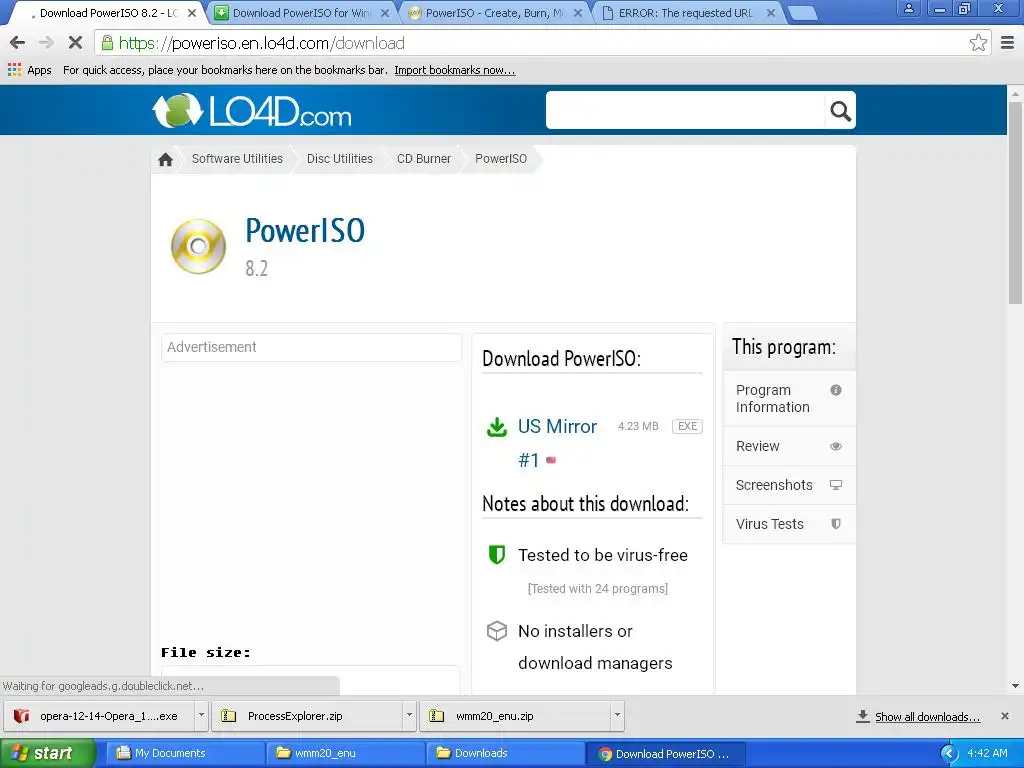Click the shield icon beside Virus Tests
1024x768 pixels.
coord(835,524)
